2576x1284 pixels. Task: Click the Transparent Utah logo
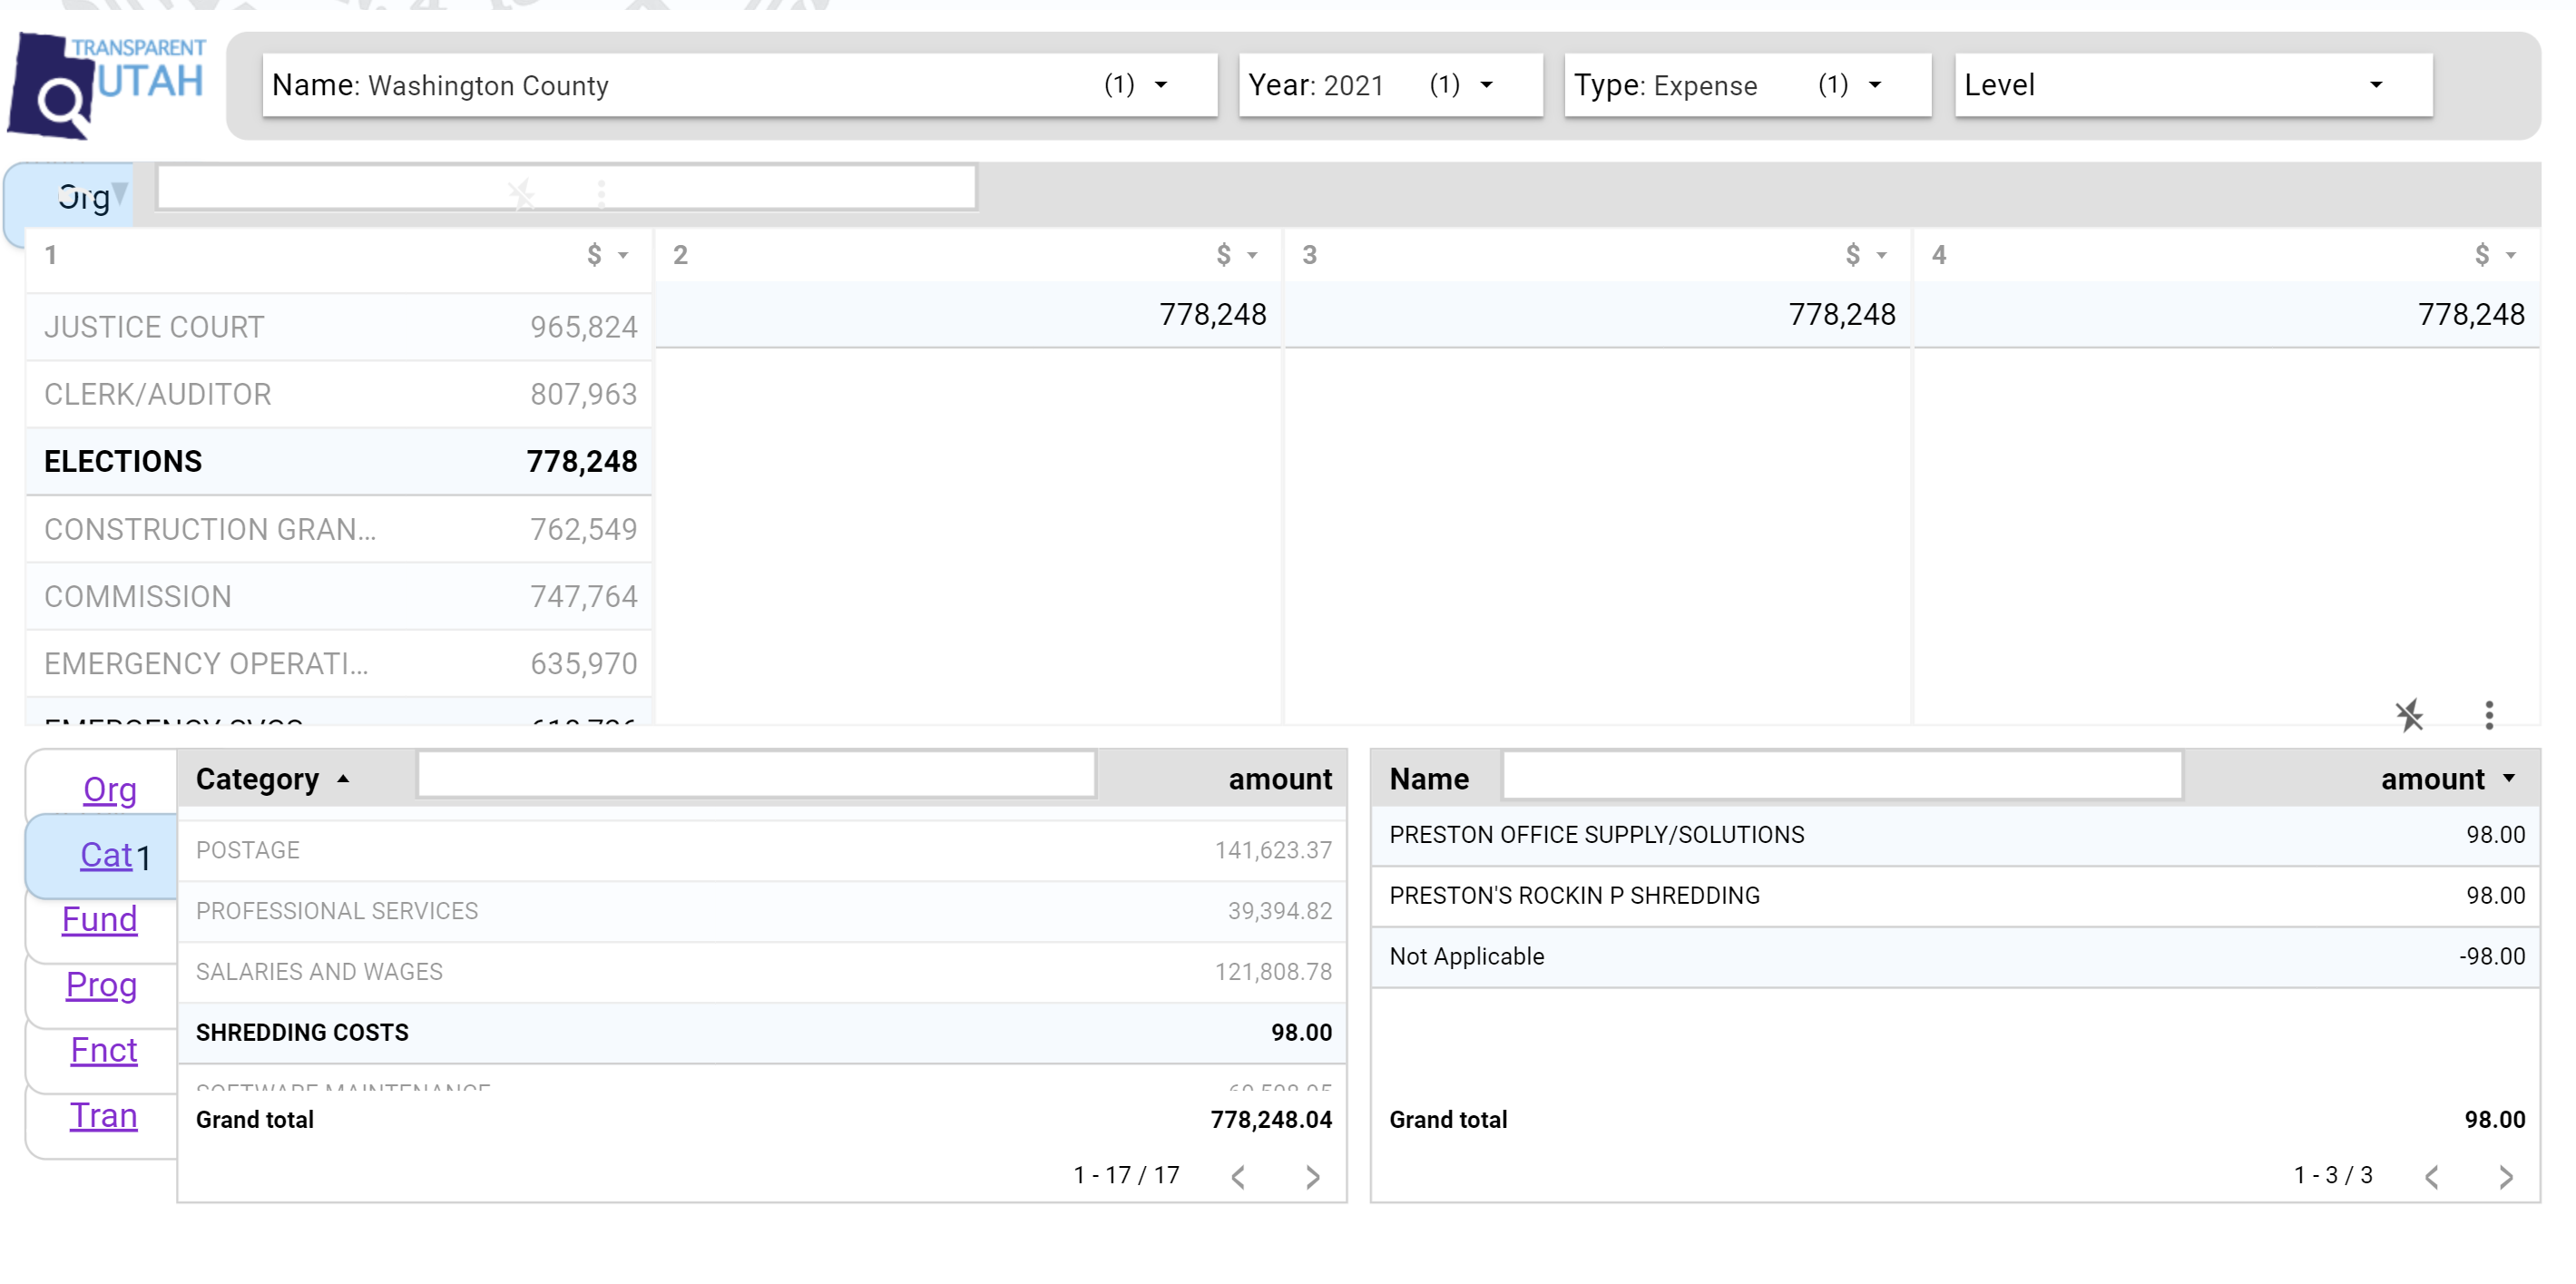point(107,86)
